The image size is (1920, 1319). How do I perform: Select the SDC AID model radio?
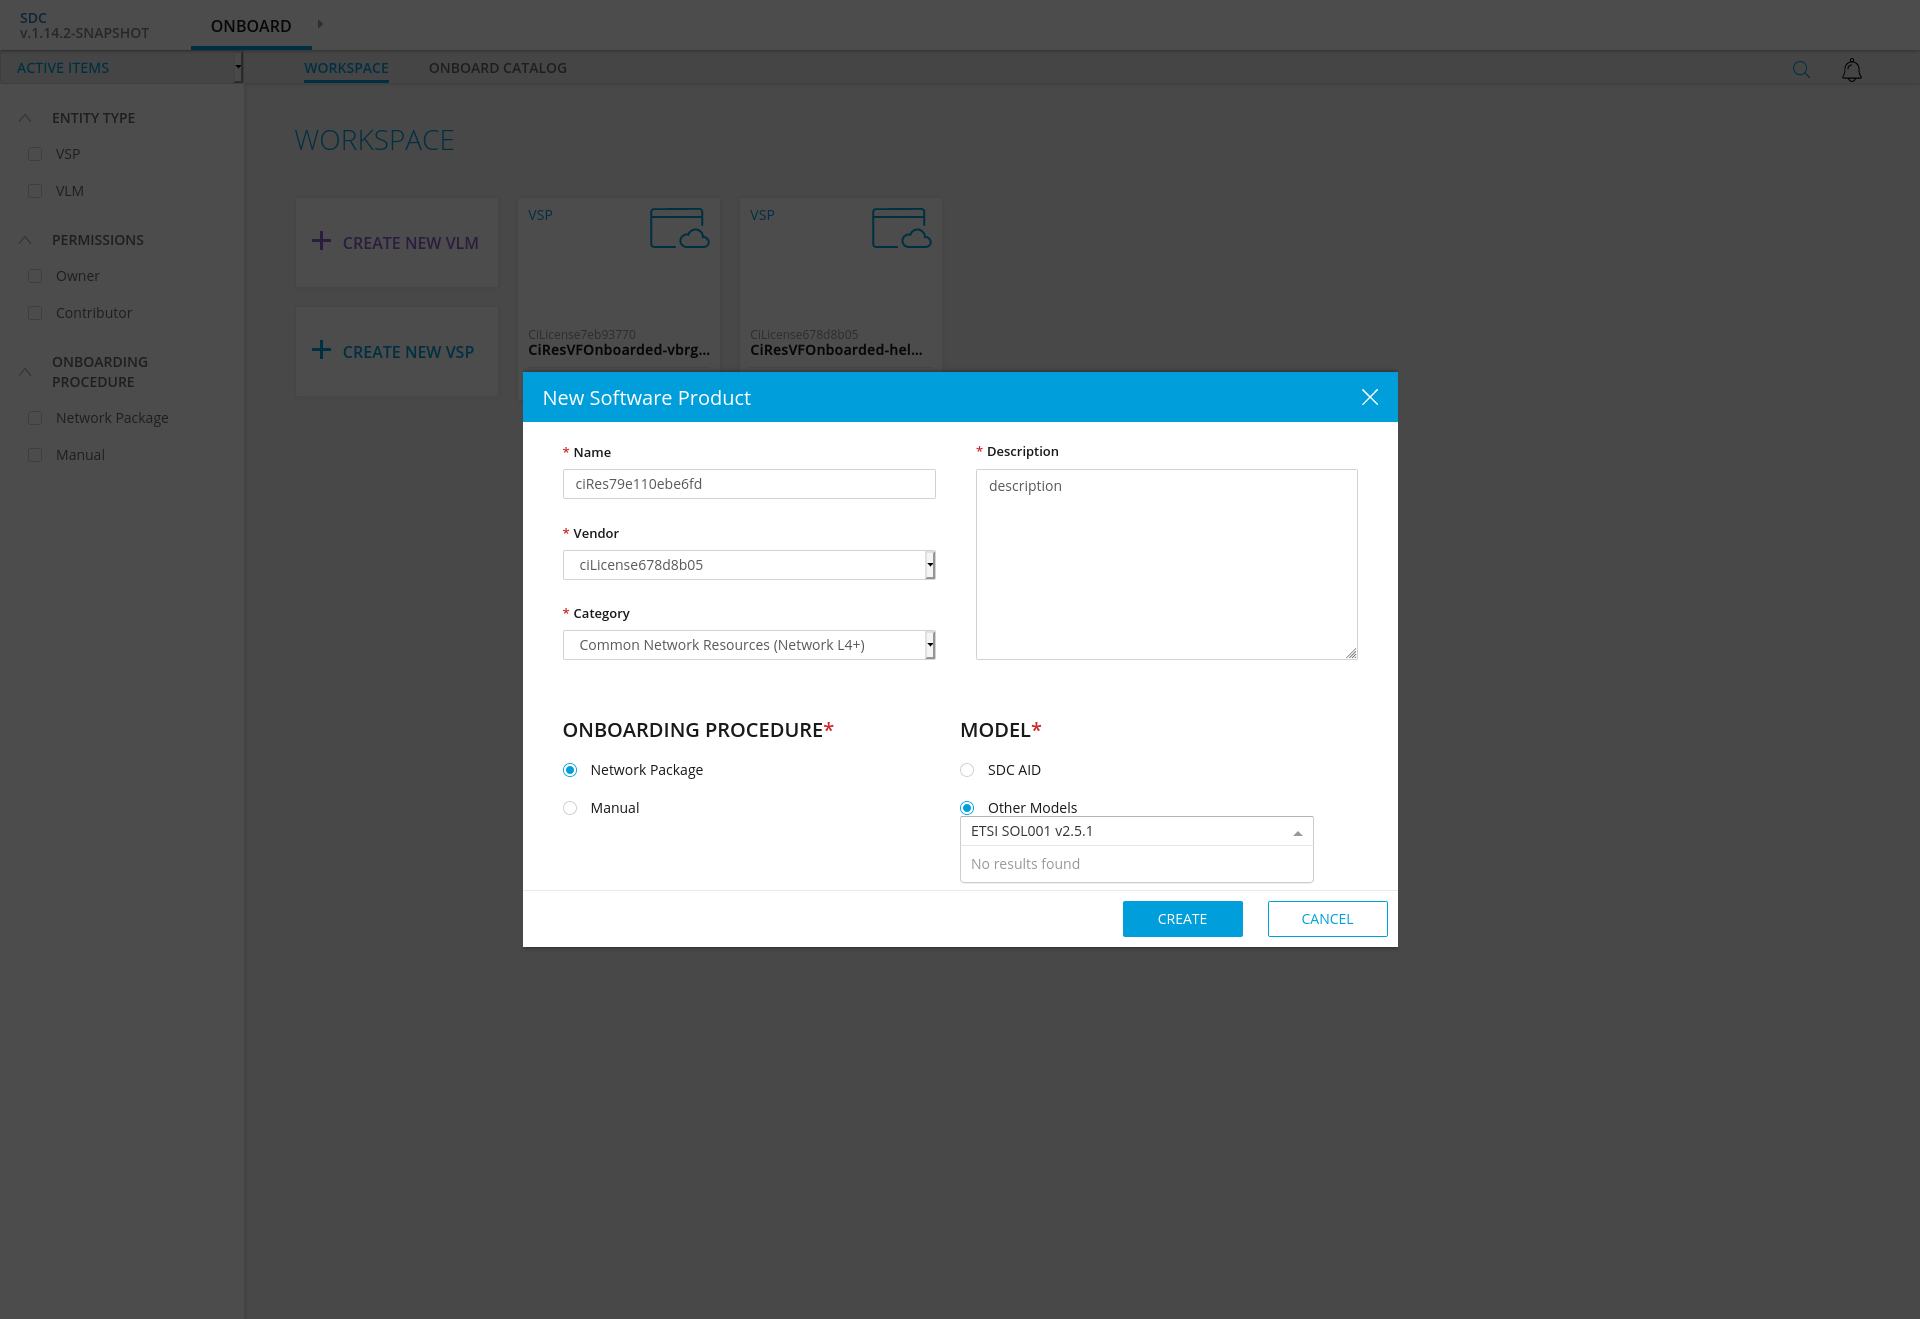click(967, 770)
